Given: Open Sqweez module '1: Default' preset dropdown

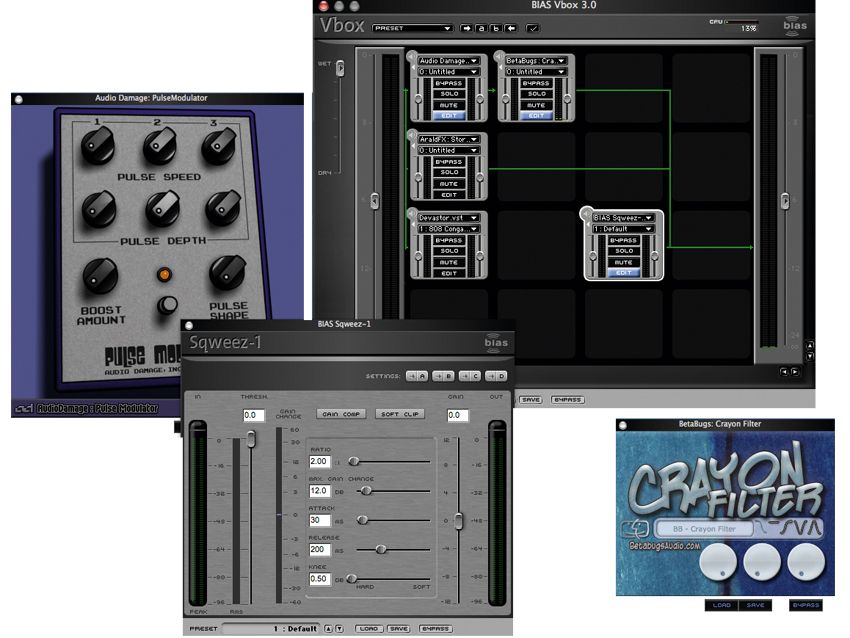Looking at the screenshot, I should coord(623,229).
